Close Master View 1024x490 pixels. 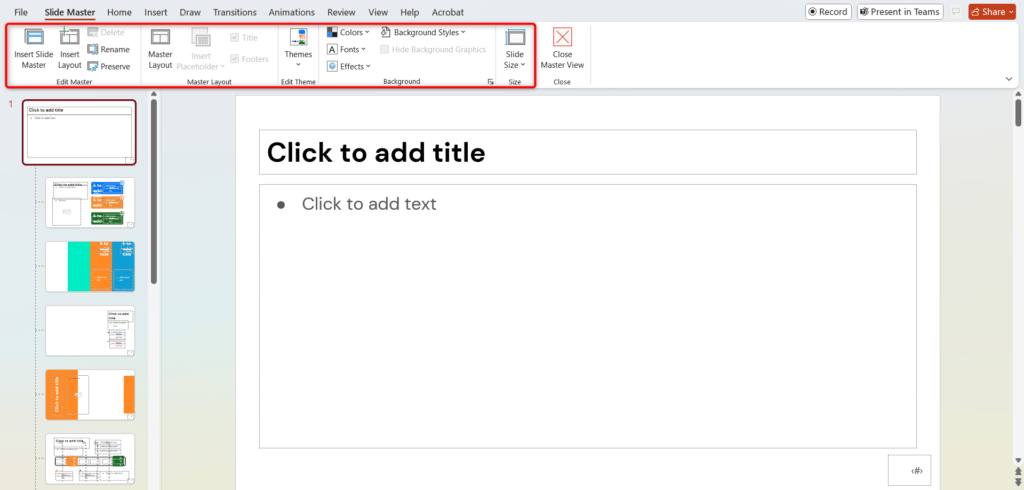562,40
